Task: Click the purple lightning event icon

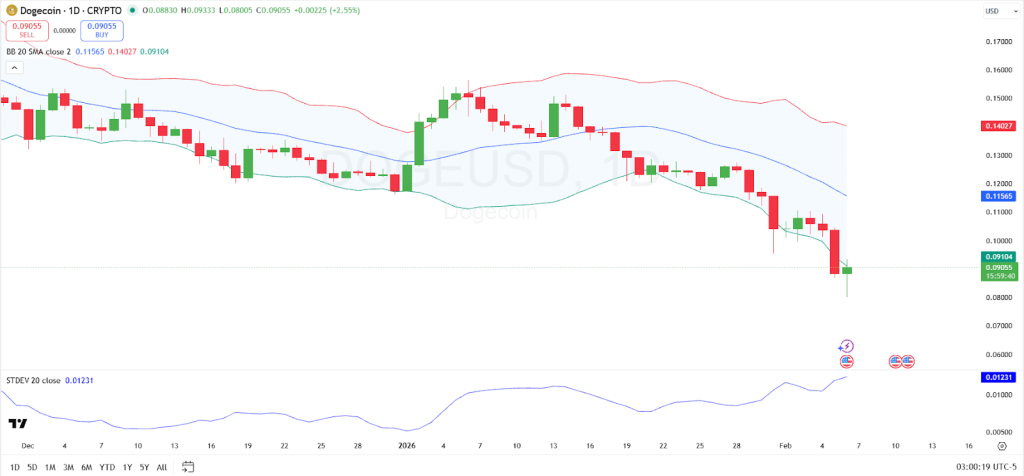Action: 846,346
